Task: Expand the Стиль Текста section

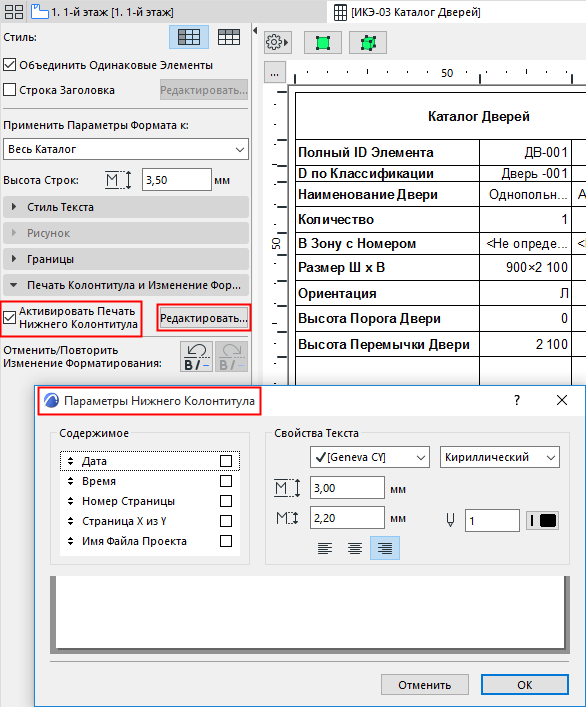Action: point(126,207)
